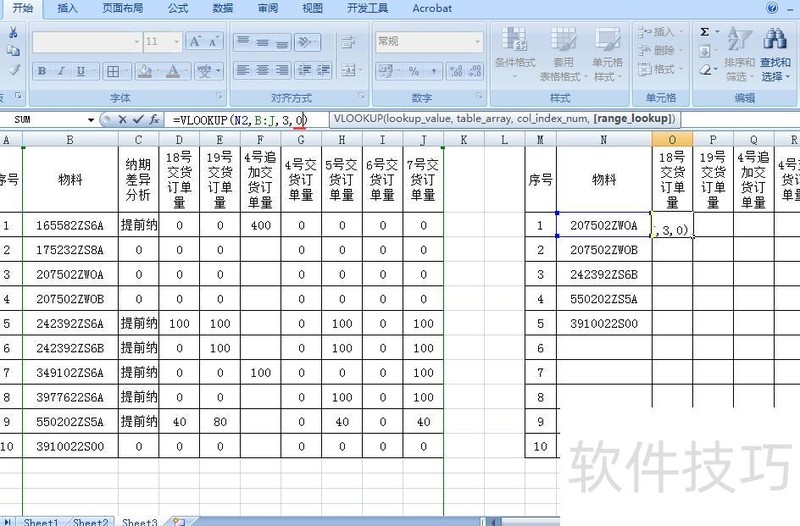Click the phonetic guide 文 icon
Screen dimensions: 800x526
click(205, 71)
